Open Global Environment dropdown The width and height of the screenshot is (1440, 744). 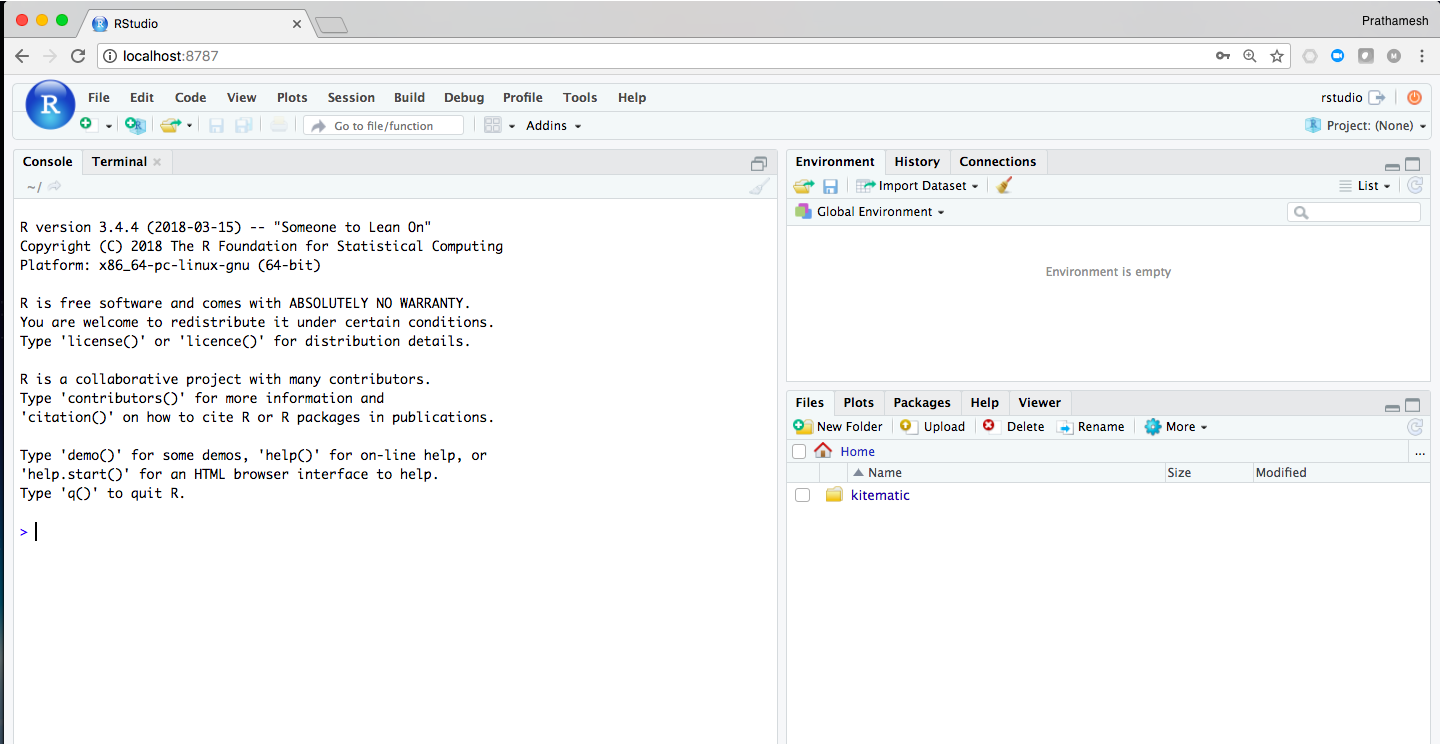point(869,212)
